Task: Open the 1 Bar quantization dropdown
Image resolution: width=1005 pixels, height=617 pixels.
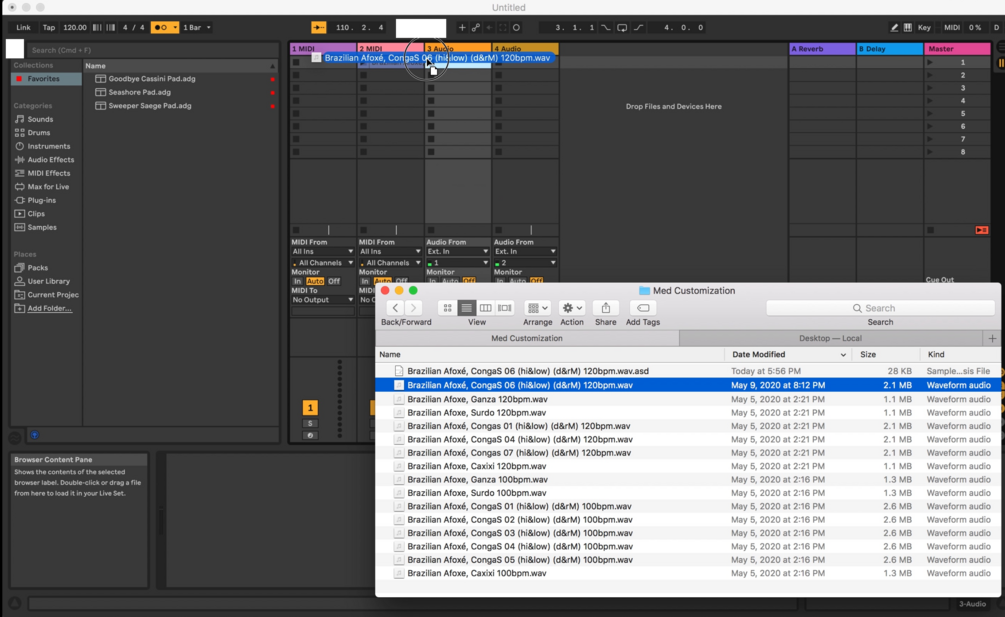Action: pos(197,28)
